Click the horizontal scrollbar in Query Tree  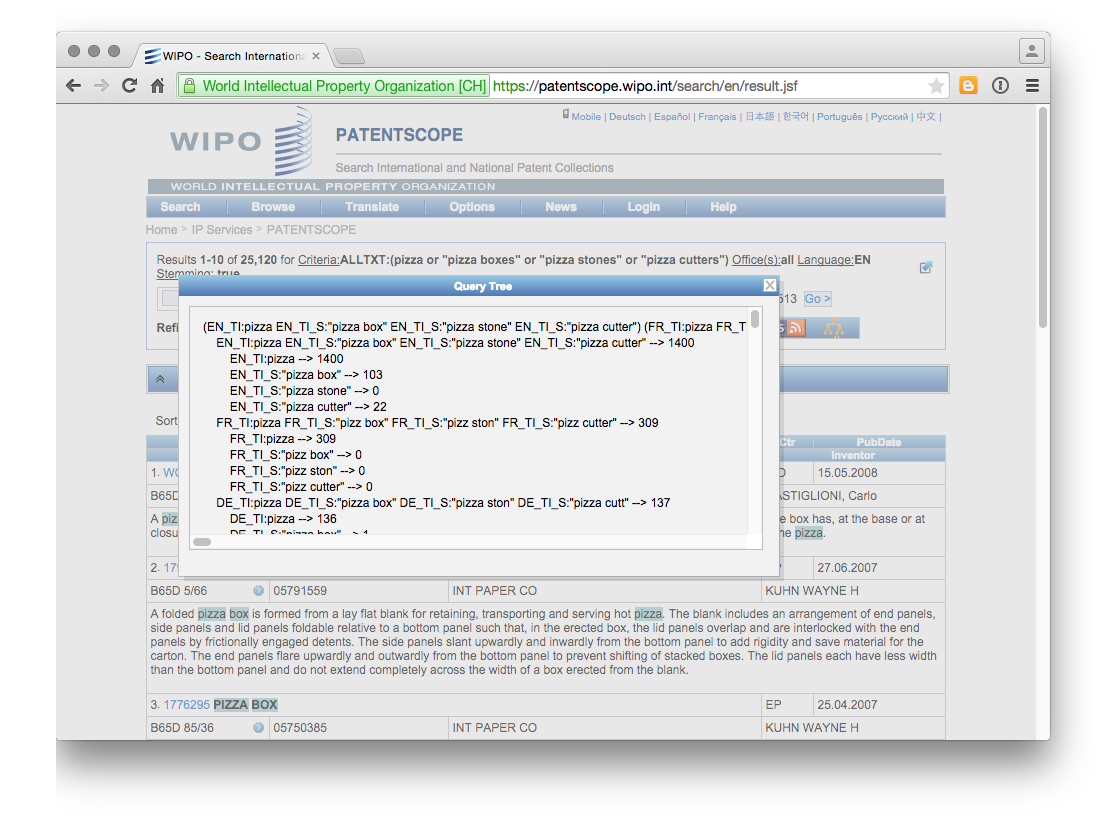(x=202, y=541)
